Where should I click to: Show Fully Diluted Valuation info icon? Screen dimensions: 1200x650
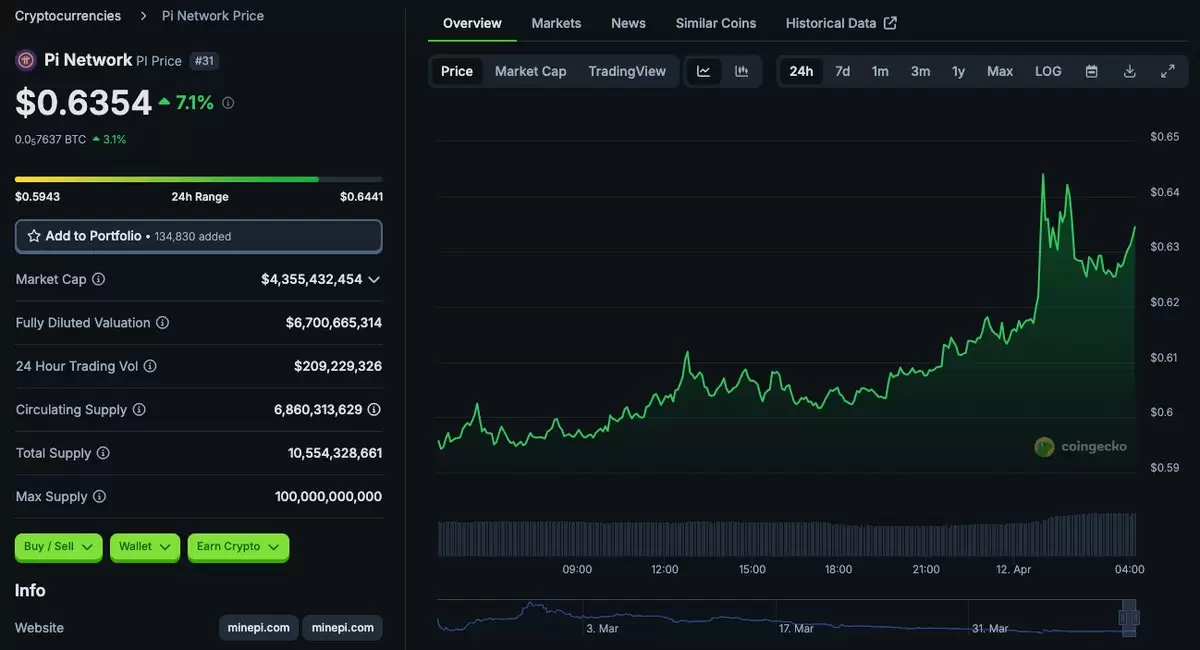(x=163, y=323)
